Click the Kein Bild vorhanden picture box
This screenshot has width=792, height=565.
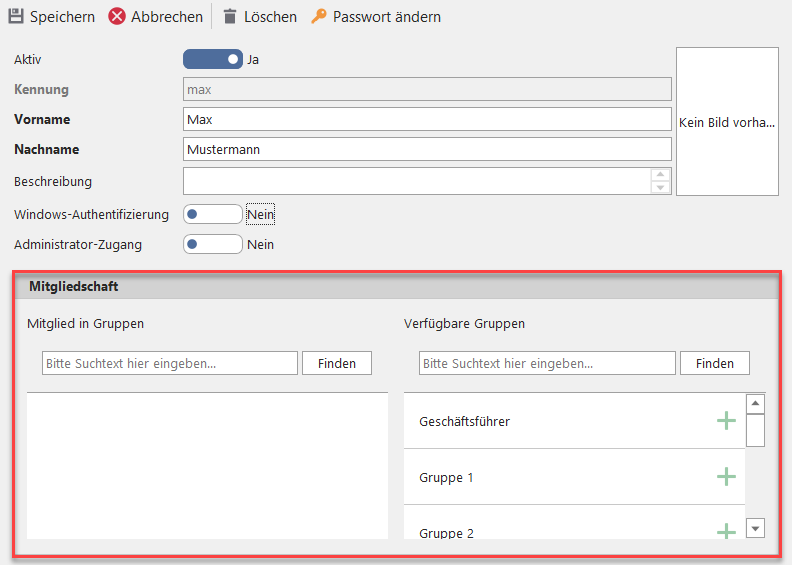tap(727, 122)
